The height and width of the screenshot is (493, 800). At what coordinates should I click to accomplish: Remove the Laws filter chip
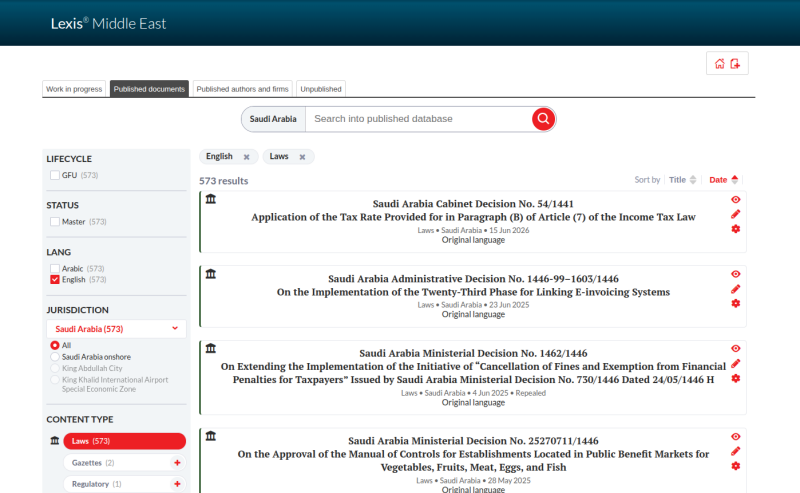(302, 157)
